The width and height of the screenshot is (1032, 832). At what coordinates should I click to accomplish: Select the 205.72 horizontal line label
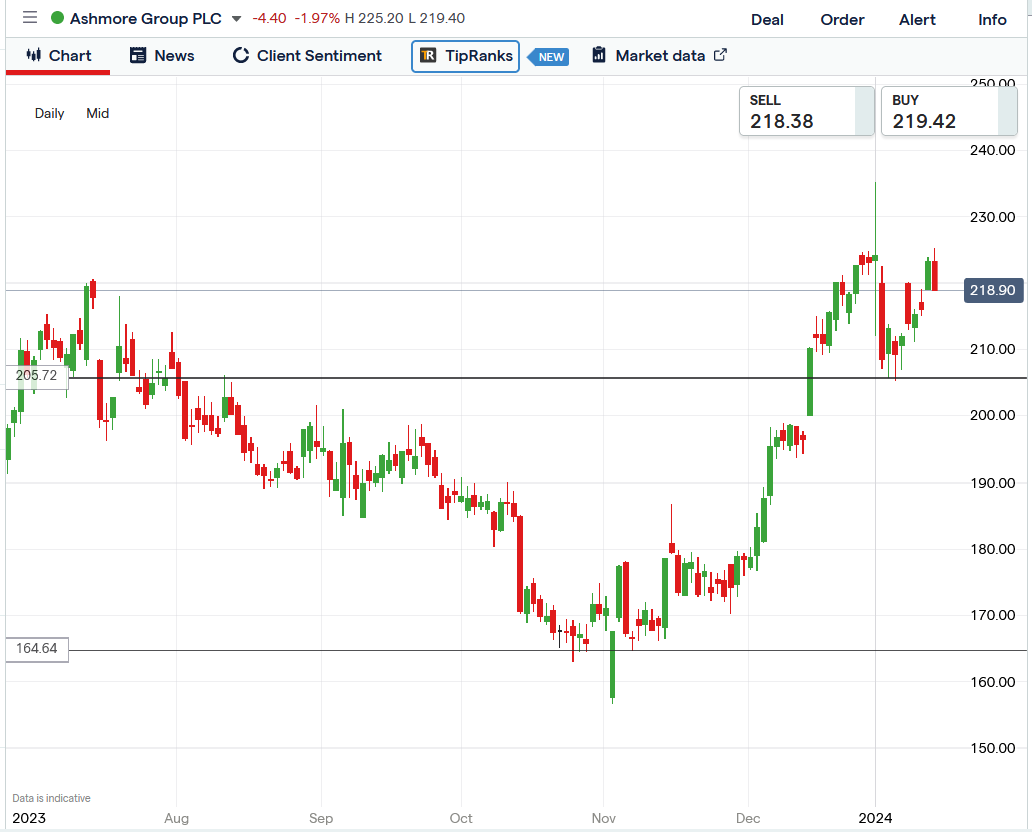coord(37,375)
